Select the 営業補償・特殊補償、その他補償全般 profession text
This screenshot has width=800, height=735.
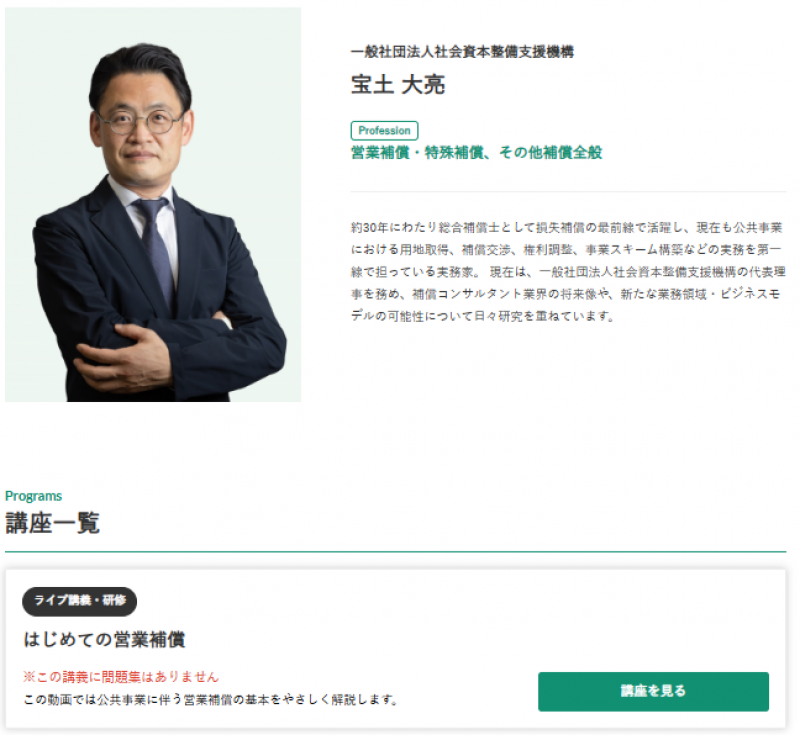pyautogui.click(x=477, y=153)
